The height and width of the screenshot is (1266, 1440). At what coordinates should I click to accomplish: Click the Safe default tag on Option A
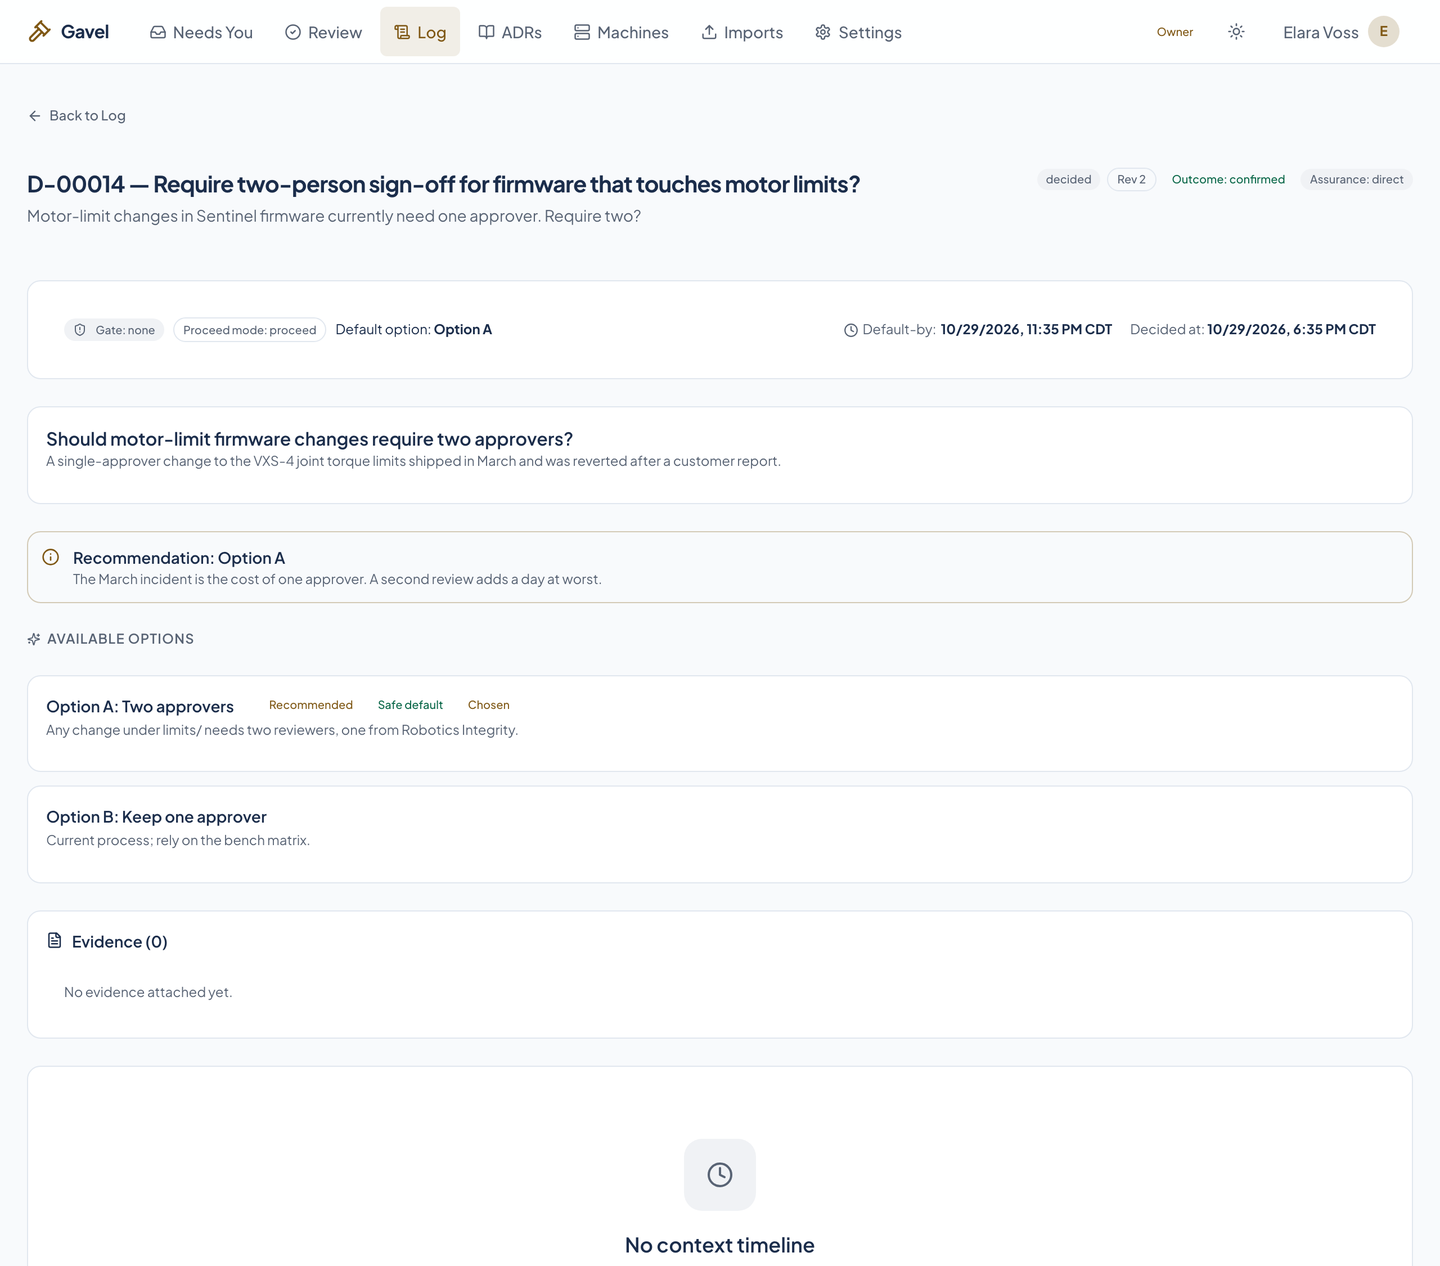point(410,705)
